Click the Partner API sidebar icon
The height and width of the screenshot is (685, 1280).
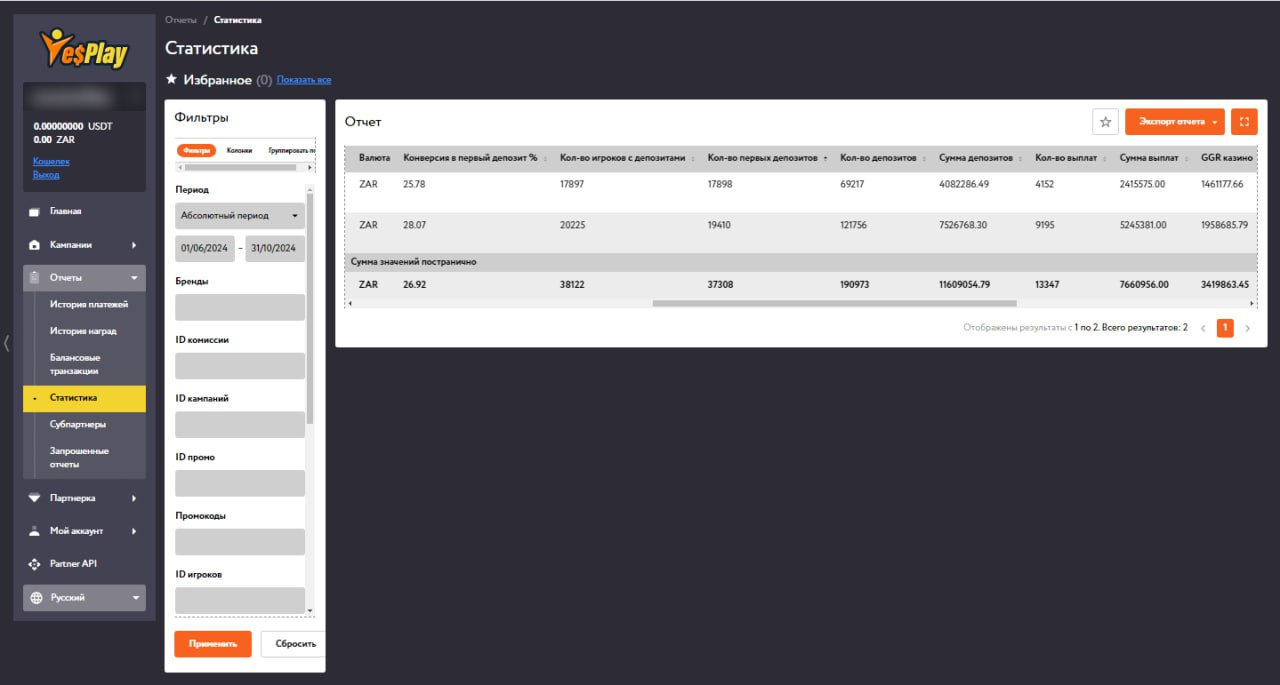click(35, 564)
